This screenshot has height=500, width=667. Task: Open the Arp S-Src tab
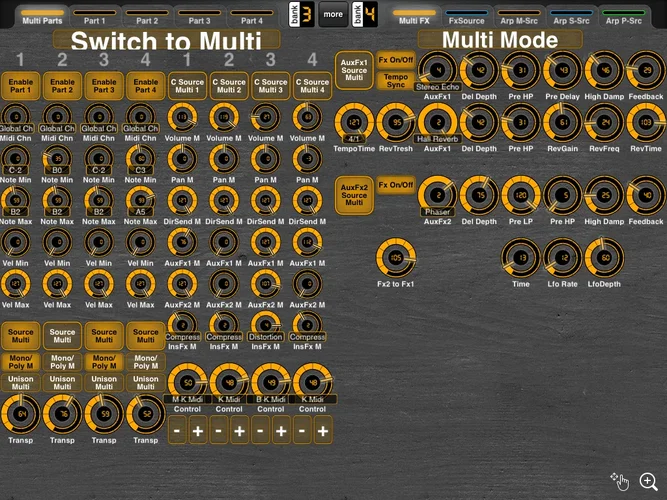click(571, 17)
